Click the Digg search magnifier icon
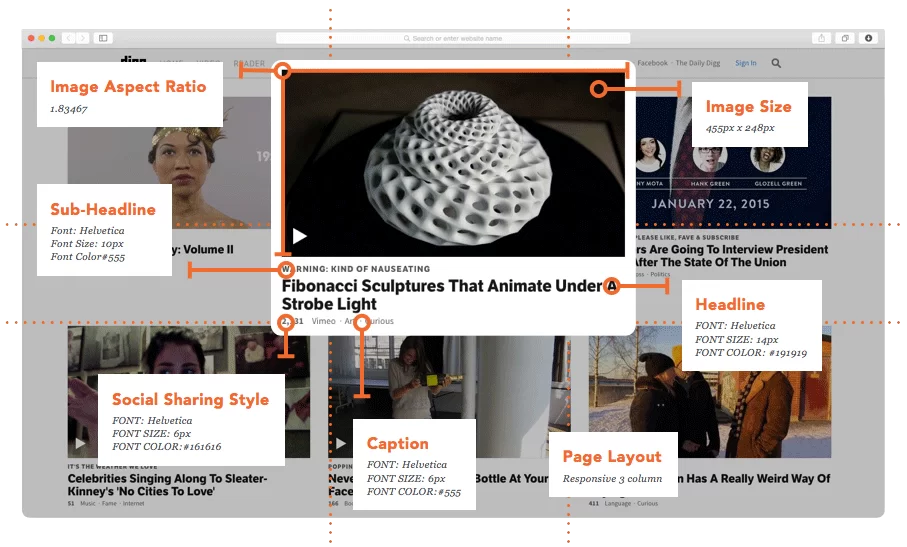This screenshot has height=547, width=907. pos(776,63)
